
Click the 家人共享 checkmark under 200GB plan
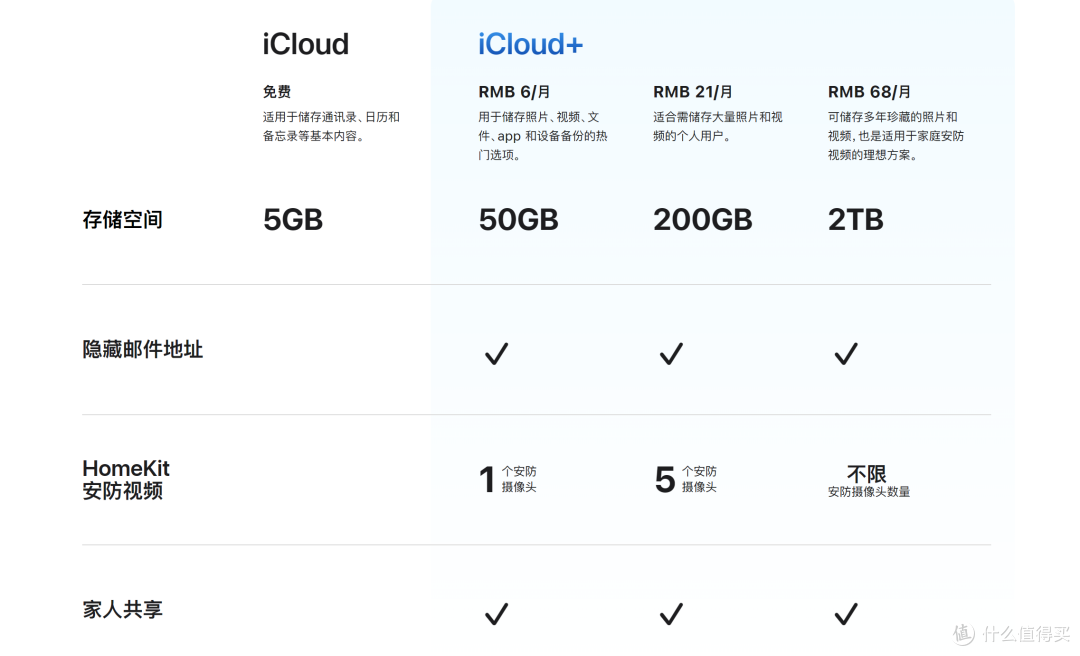(670, 614)
